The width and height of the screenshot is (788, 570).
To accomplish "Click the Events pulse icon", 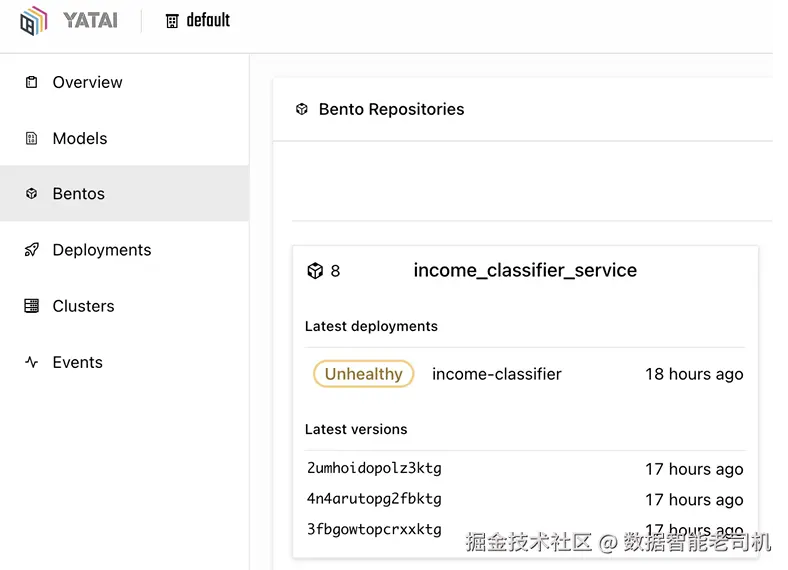I will click(x=31, y=362).
